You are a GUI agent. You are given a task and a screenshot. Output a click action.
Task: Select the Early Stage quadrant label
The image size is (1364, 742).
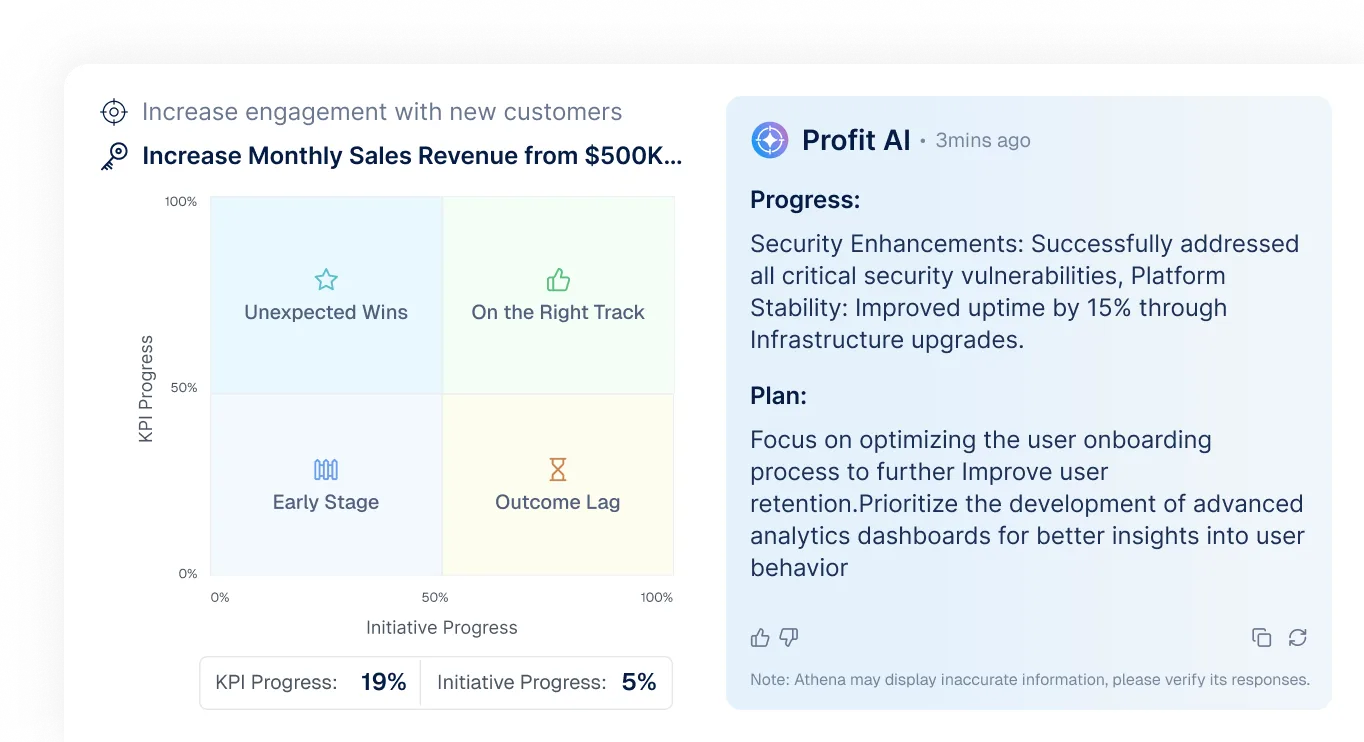[x=326, y=502]
